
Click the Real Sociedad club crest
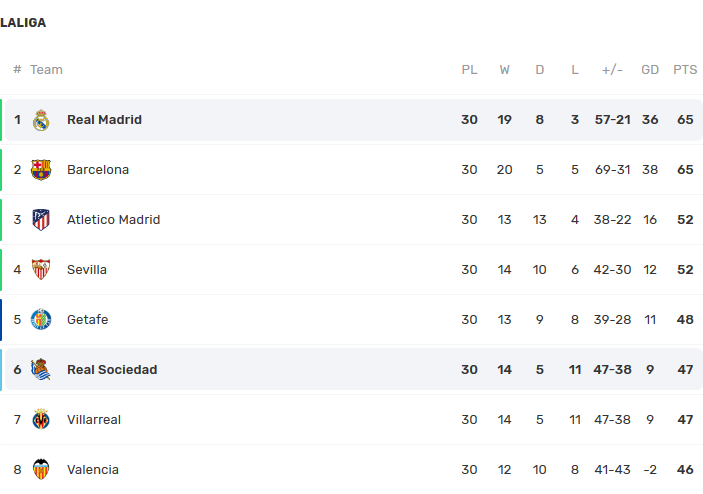pos(41,370)
